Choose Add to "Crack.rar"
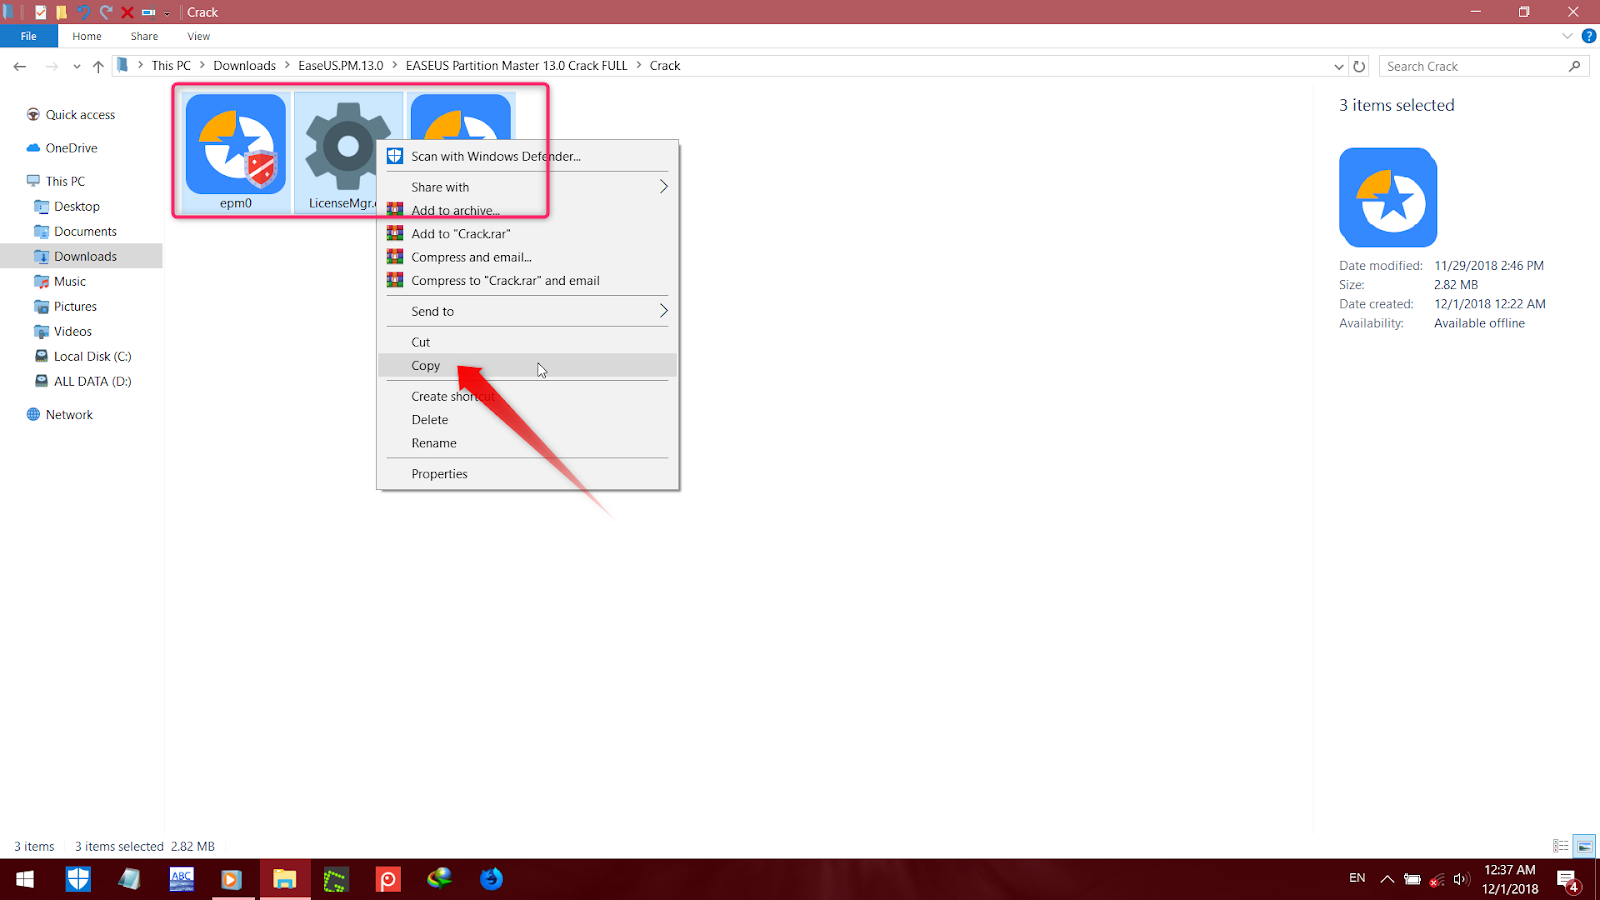 (x=528, y=234)
